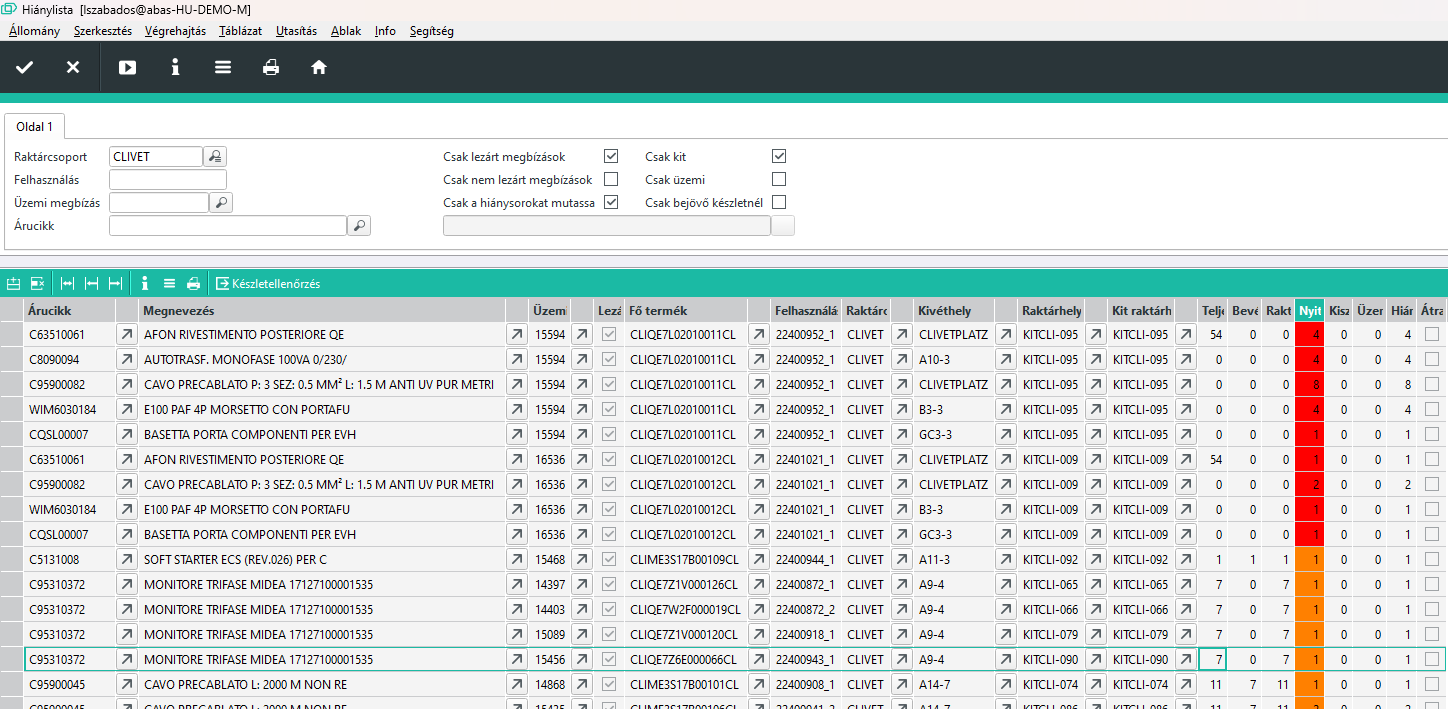
Task: Open link arrow after work order 14397
Action: pyautogui.click(x=582, y=584)
